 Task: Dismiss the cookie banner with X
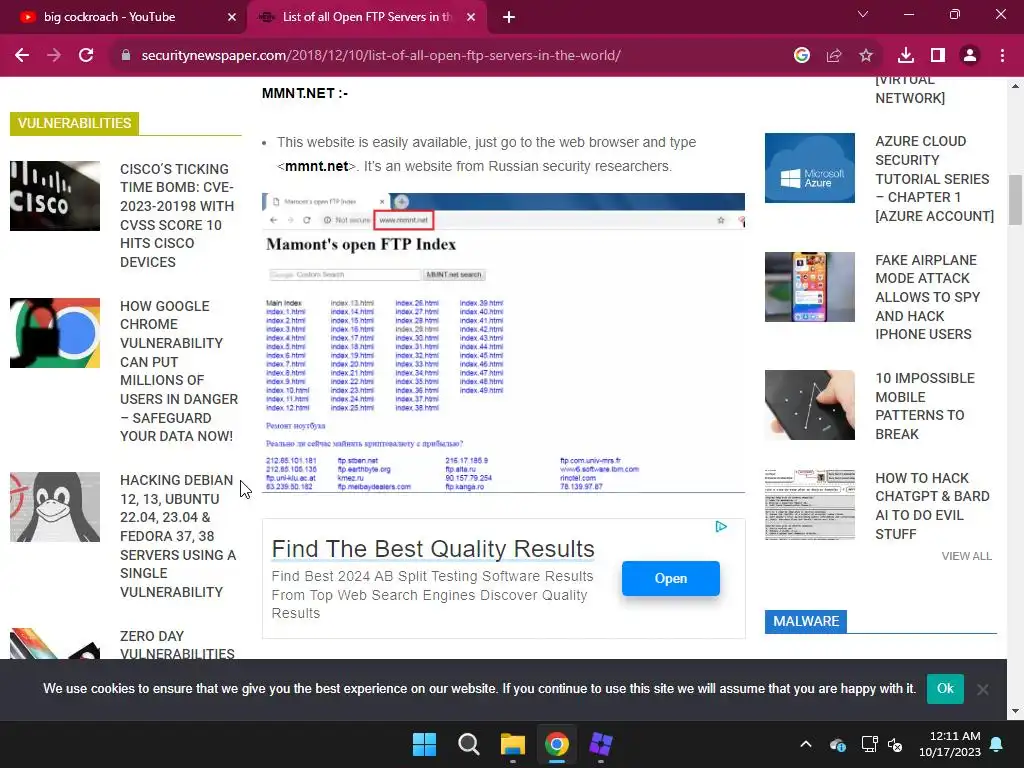pos(983,689)
